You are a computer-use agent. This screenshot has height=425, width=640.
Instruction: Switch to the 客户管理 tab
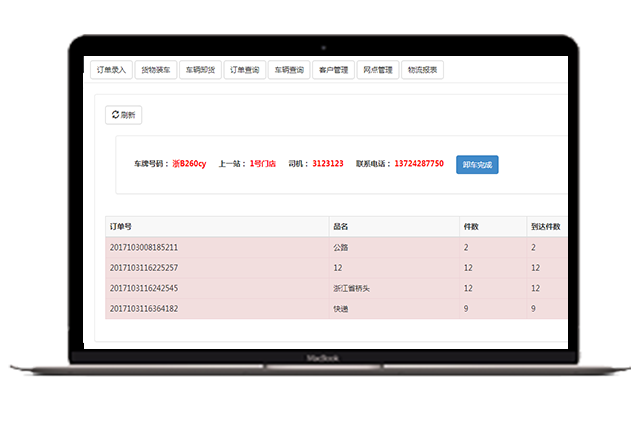point(333,70)
